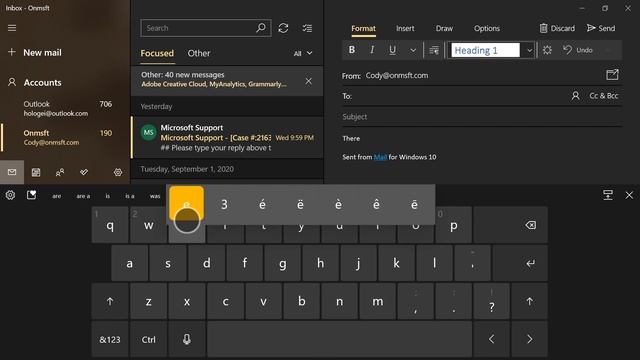The width and height of the screenshot is (640, 360).
Task: Open the hamburger navigation menu
Action: tap(12, 28)
